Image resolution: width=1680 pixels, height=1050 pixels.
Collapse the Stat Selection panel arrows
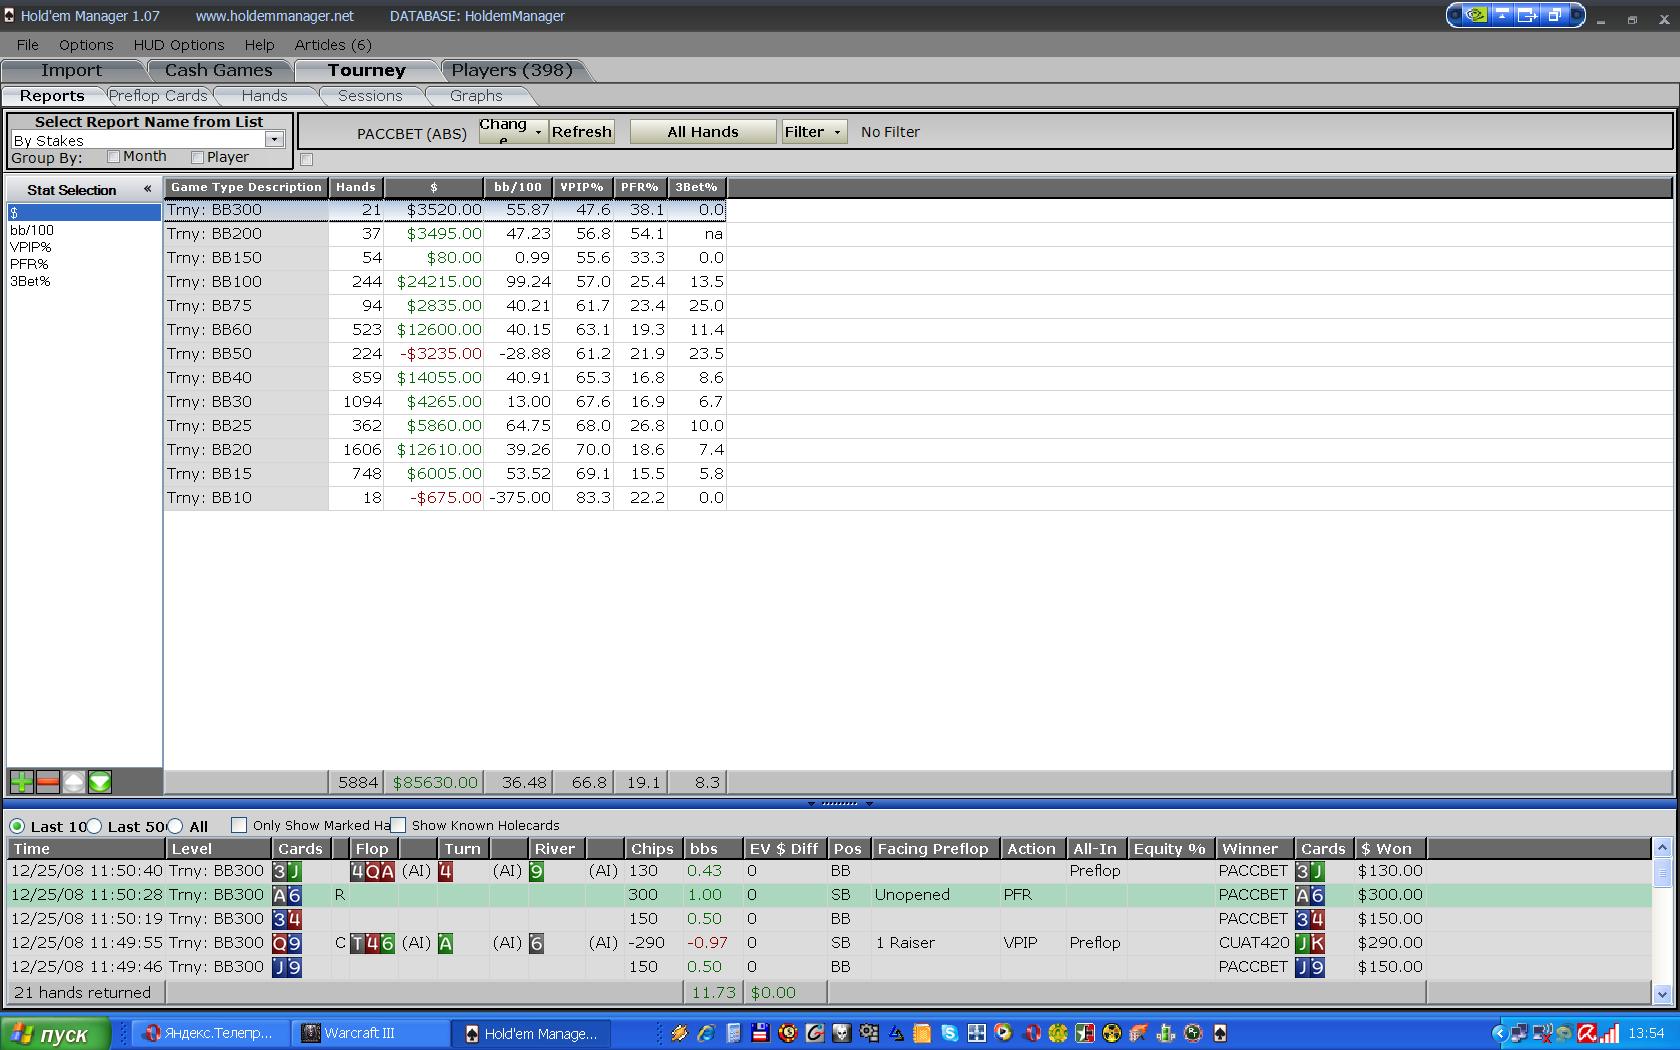[x=147, y=189]
